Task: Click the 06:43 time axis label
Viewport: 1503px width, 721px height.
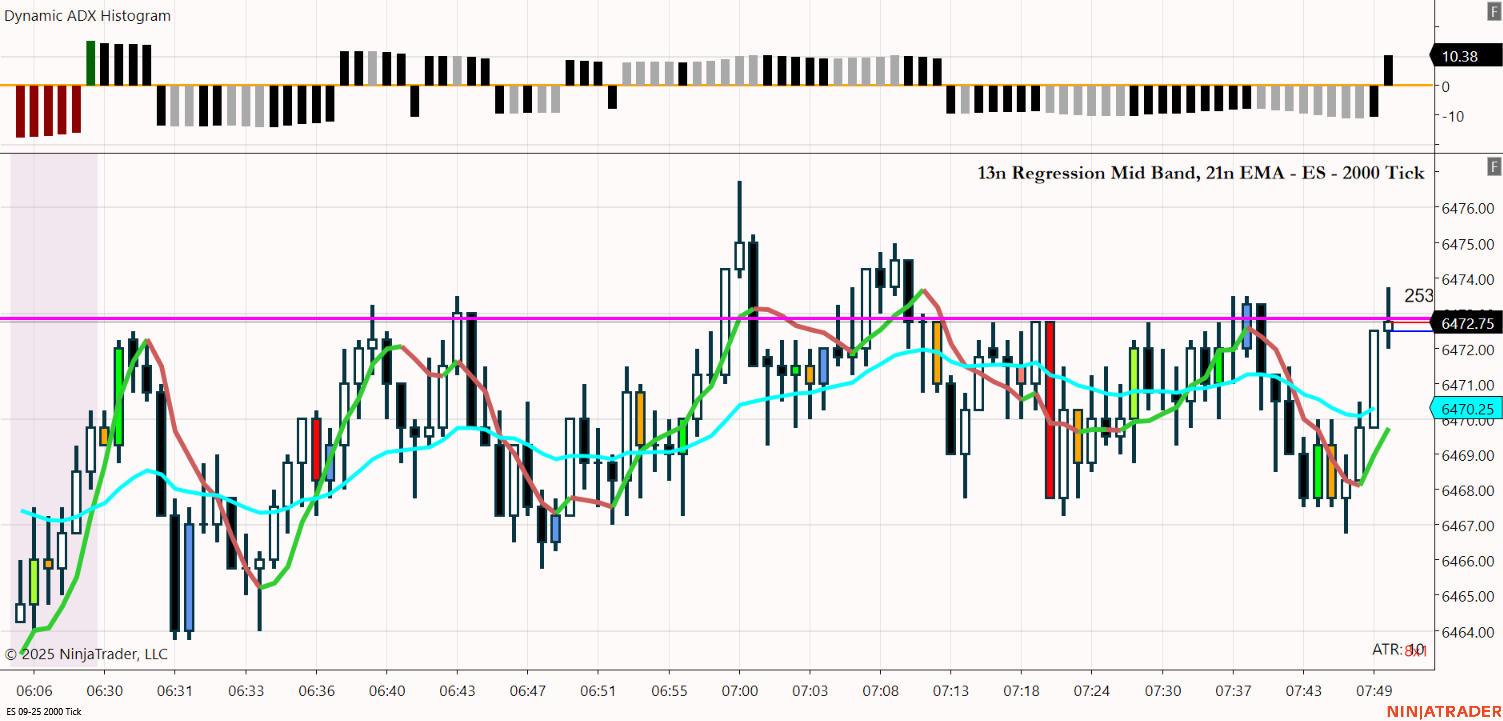Action: tap(457, 691)
